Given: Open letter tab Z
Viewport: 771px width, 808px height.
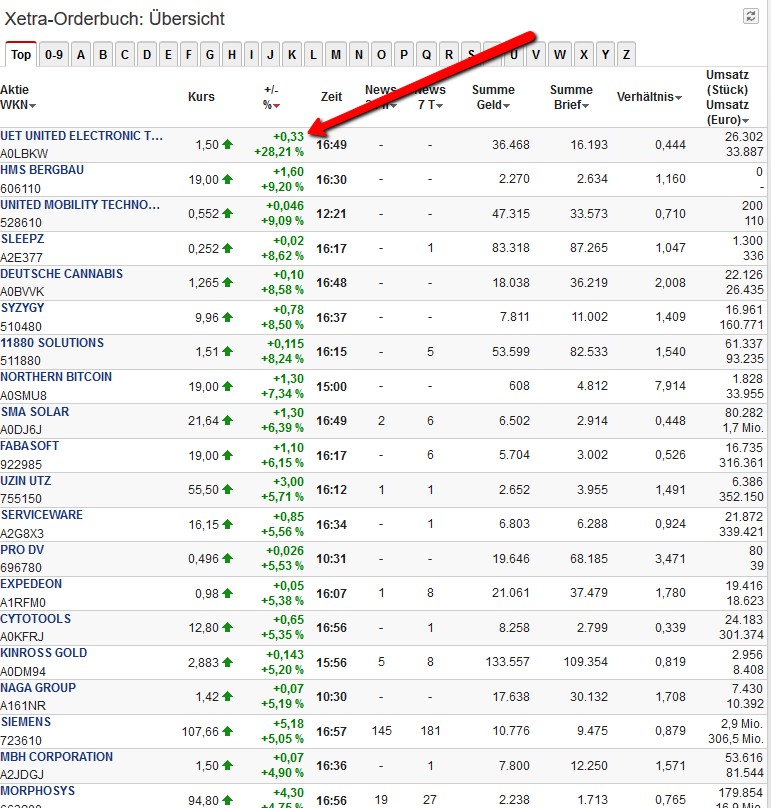Looking at the screenshot, I should pyautogui.click(x=626, y=54).
